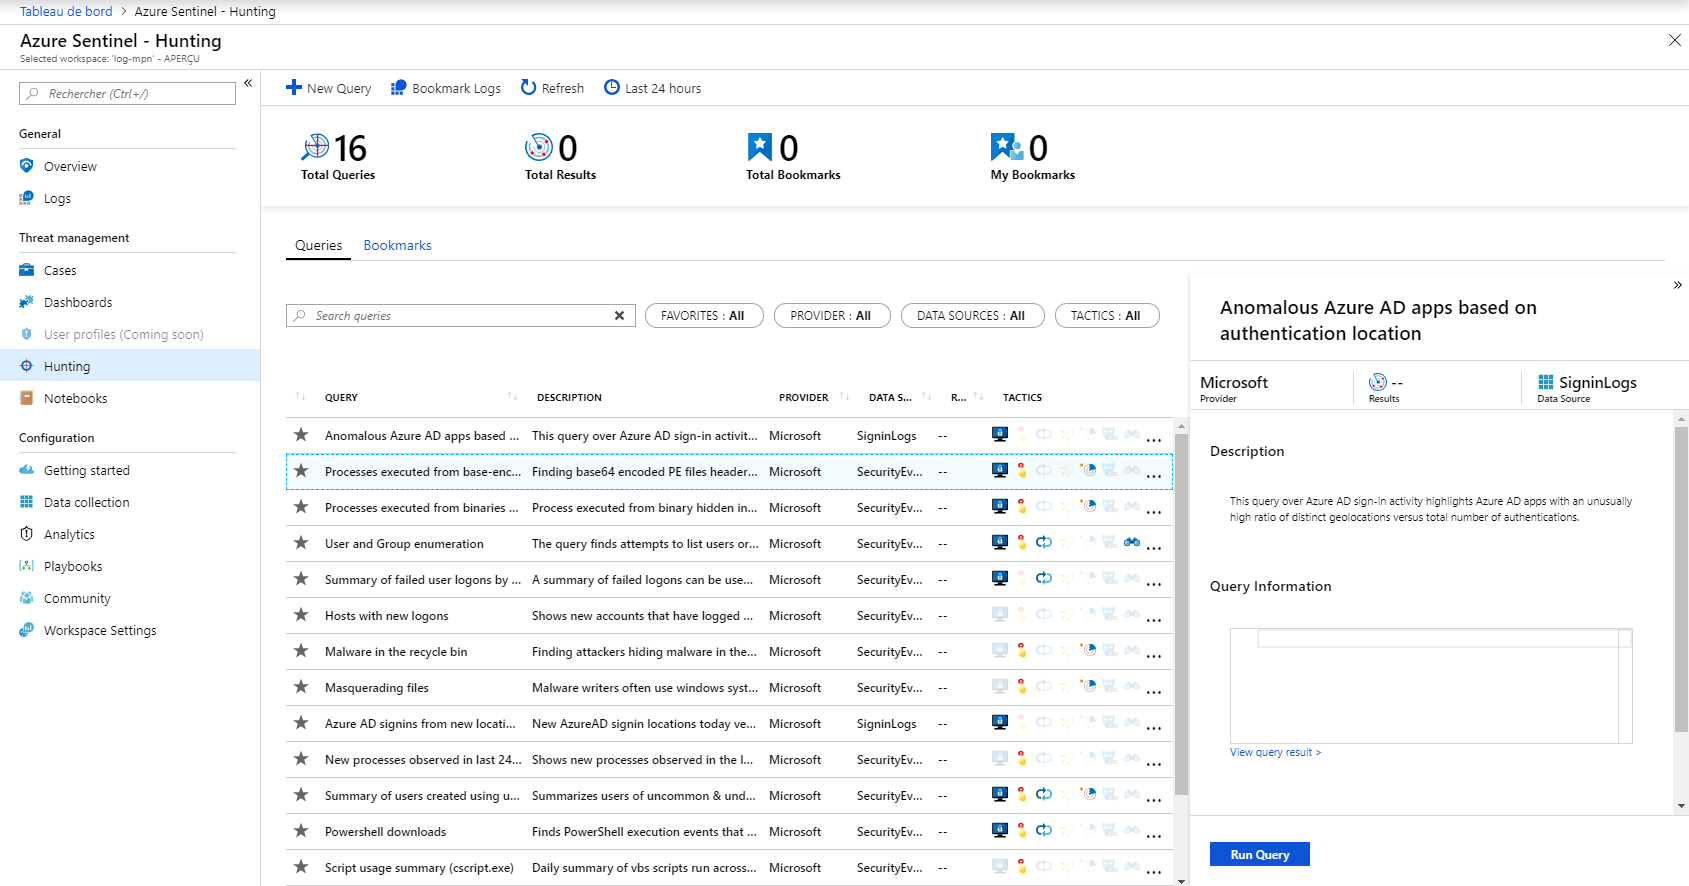Screen dimensions: 1689x886
Task: Favorite Azure AD signins from new locations star
Action: click(x=301, y=723)
